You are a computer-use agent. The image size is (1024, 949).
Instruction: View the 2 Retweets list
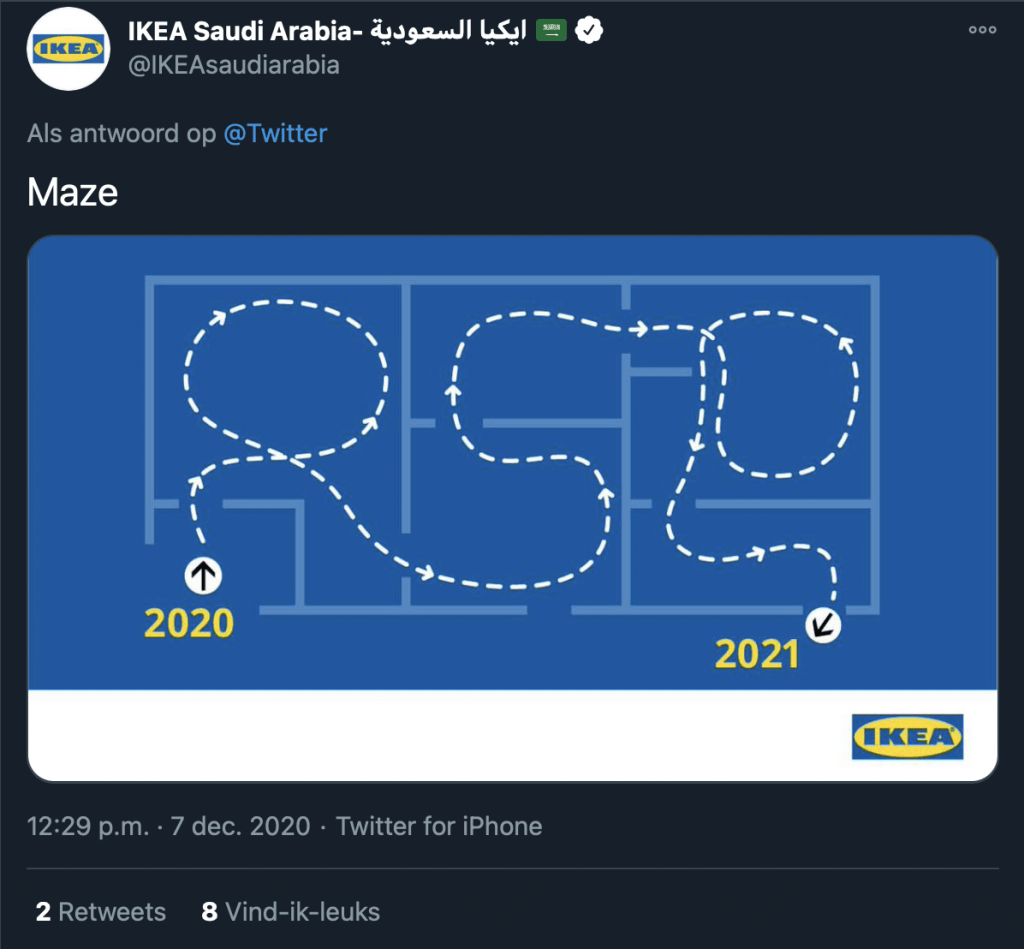pyautogui.click(x=101, y=912)
